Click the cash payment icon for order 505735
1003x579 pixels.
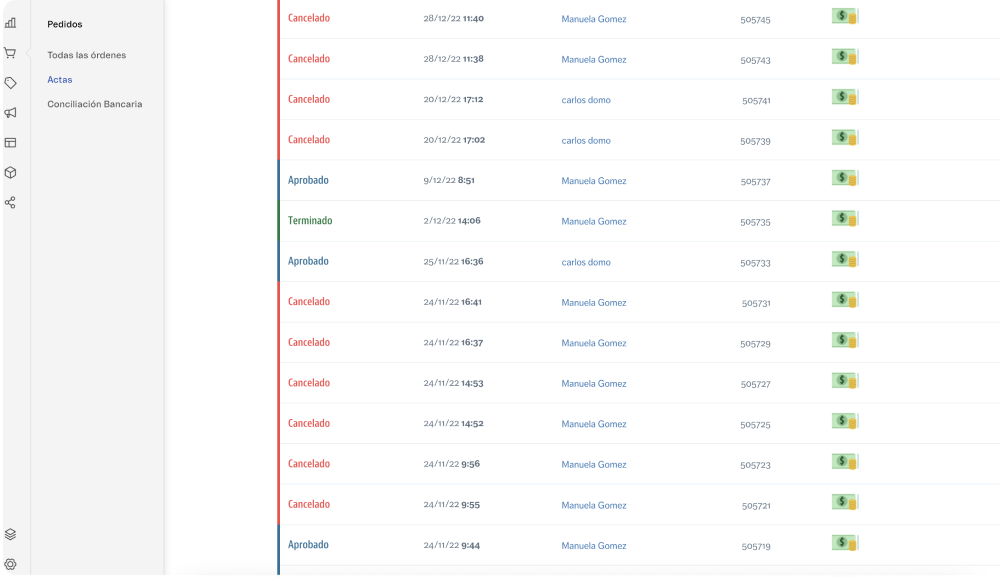pos(845,218)
